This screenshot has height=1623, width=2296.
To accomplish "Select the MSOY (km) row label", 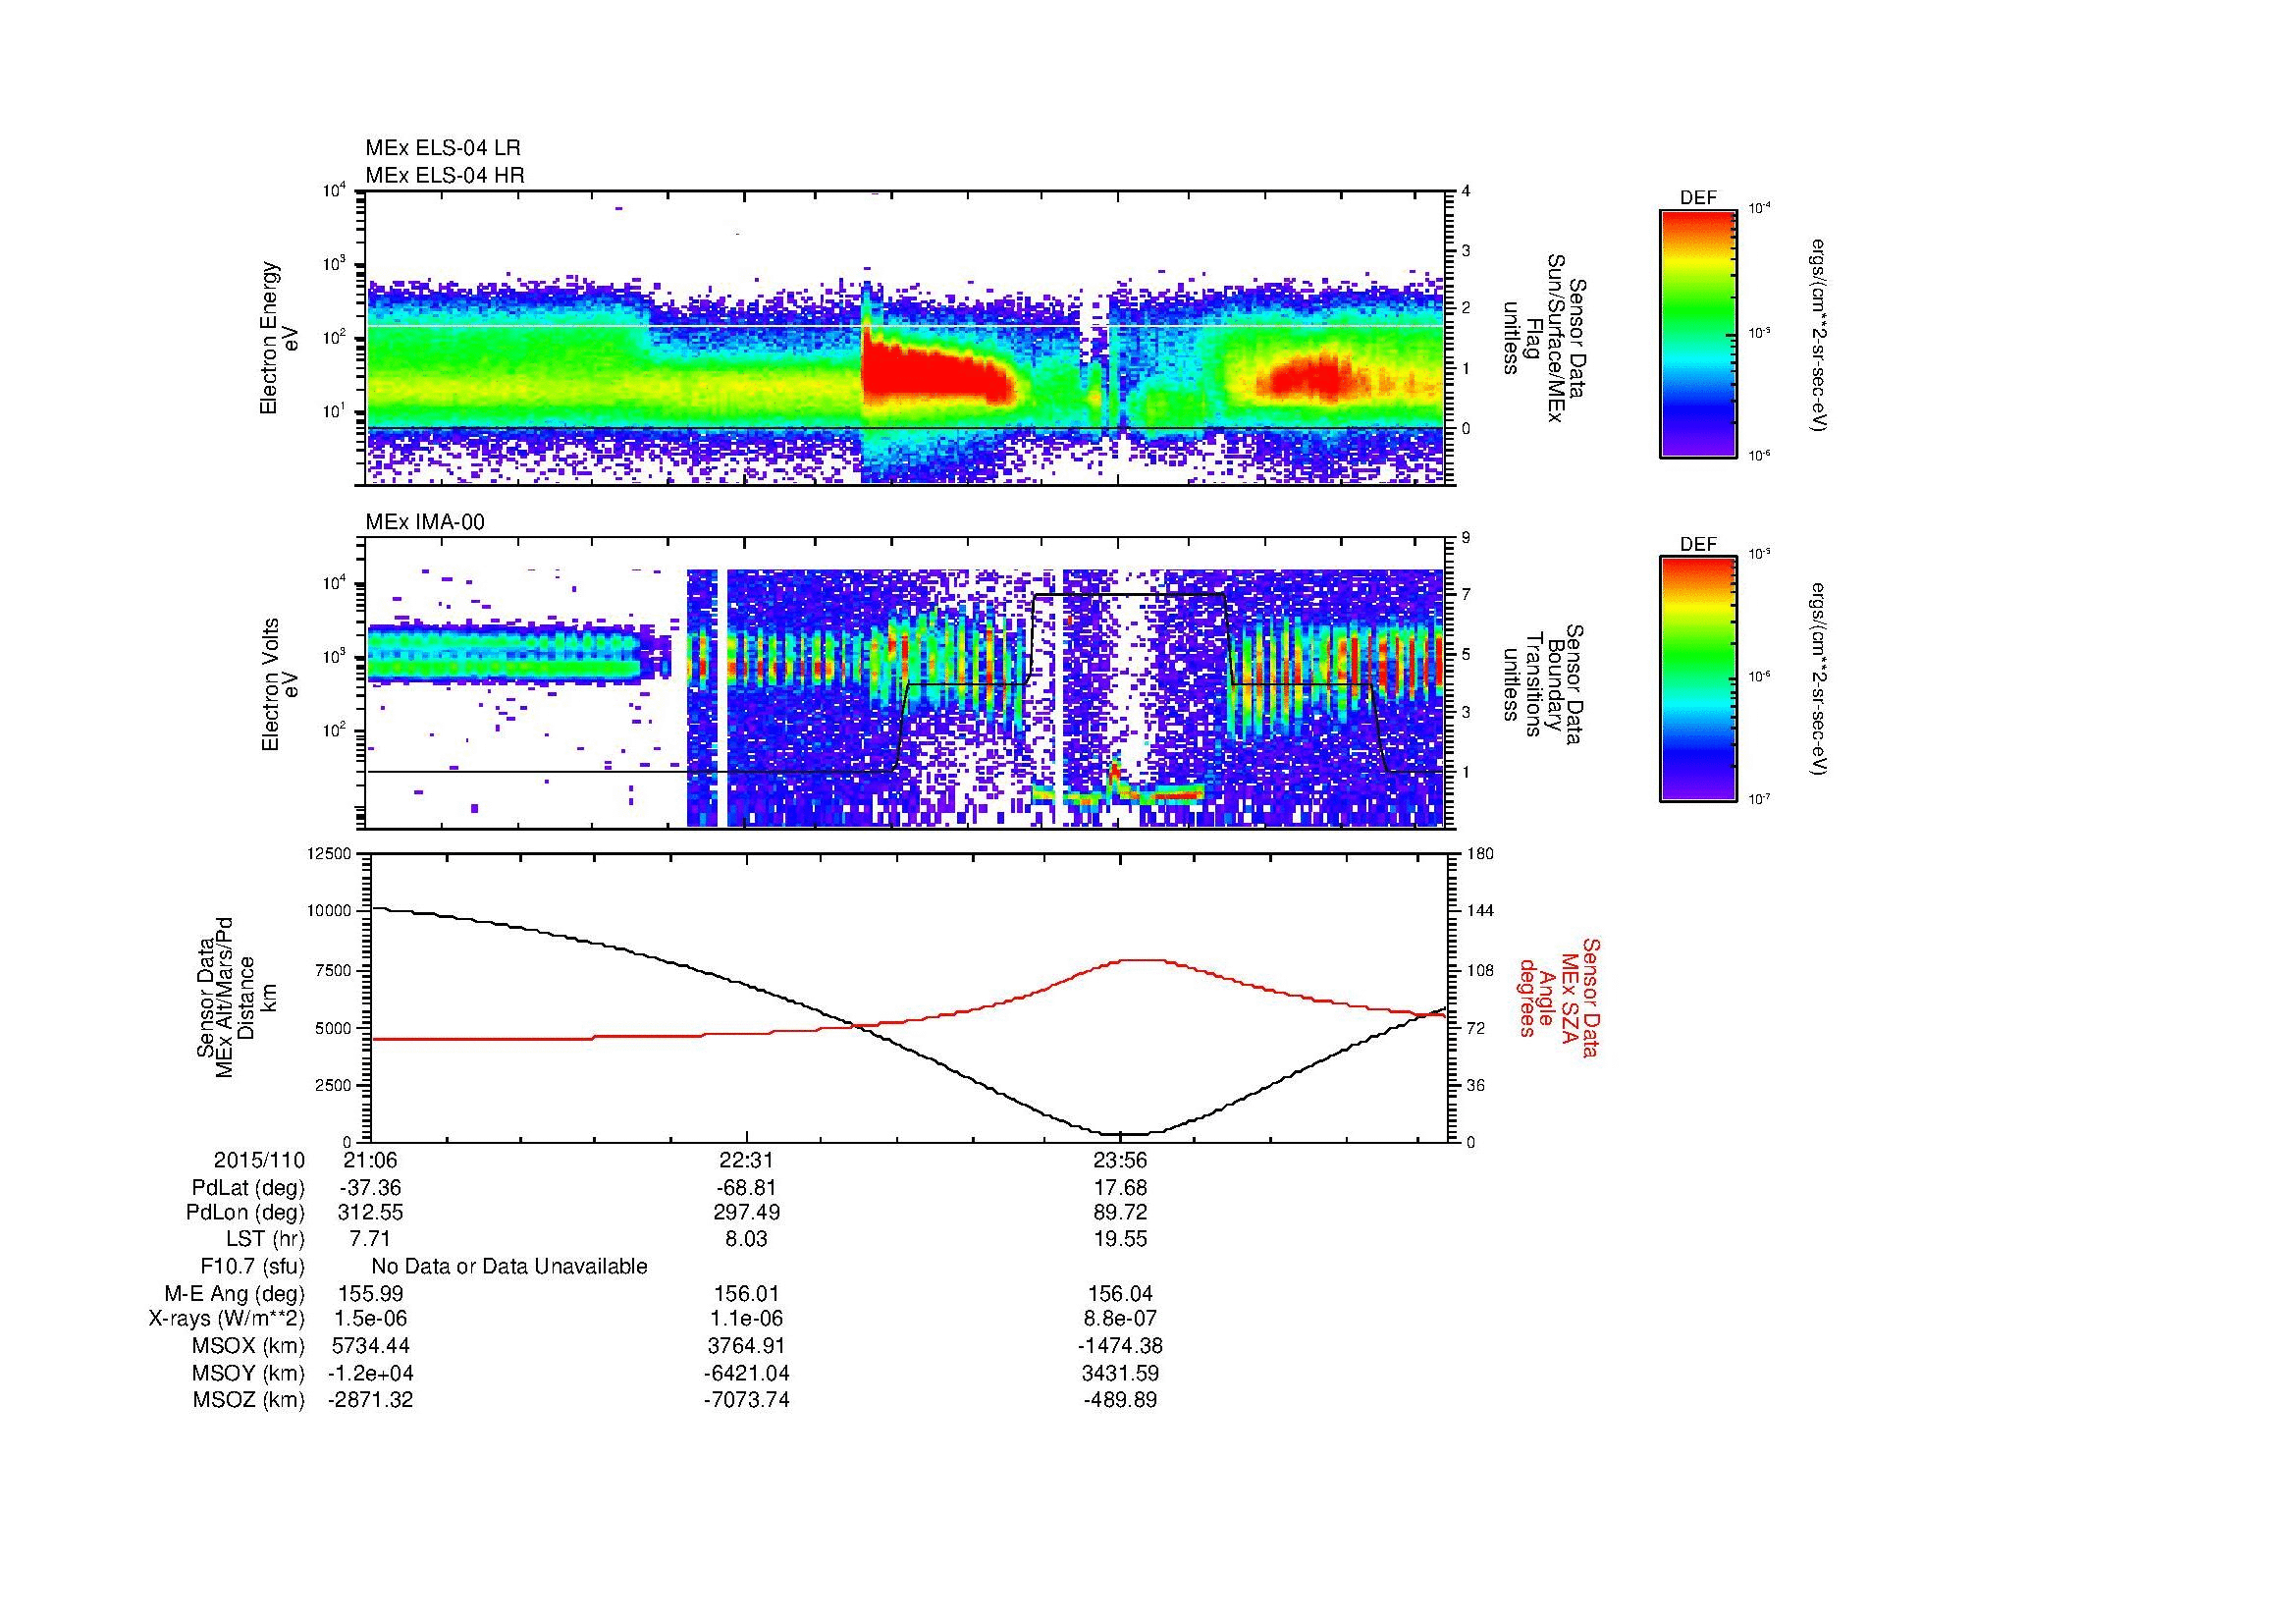I will 248,1373.
